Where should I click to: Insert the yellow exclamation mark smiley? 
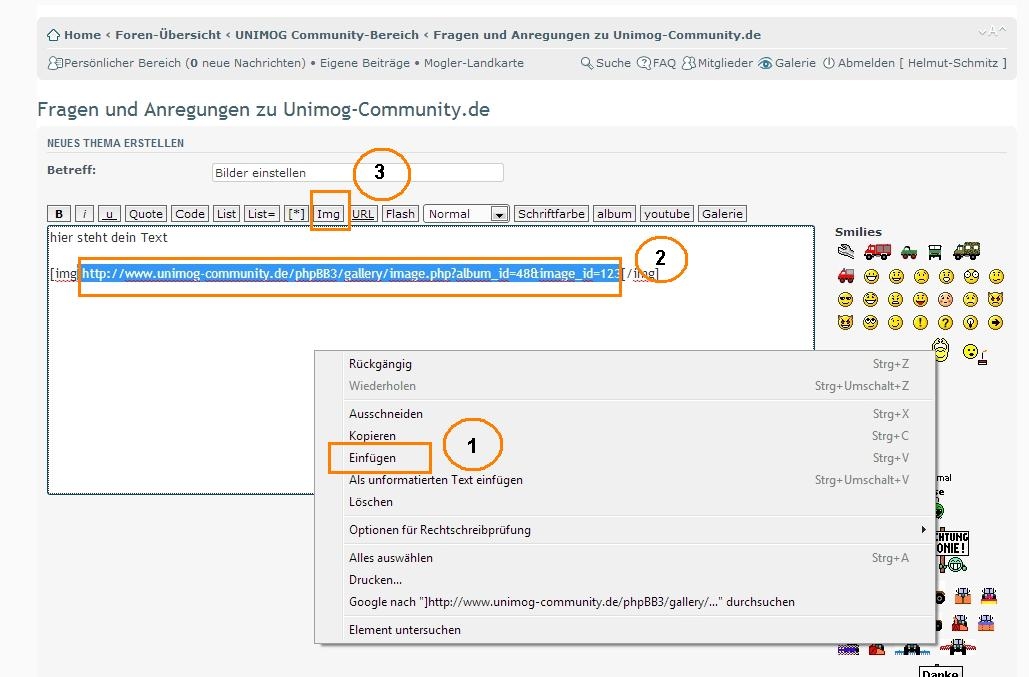pos(920,322)
